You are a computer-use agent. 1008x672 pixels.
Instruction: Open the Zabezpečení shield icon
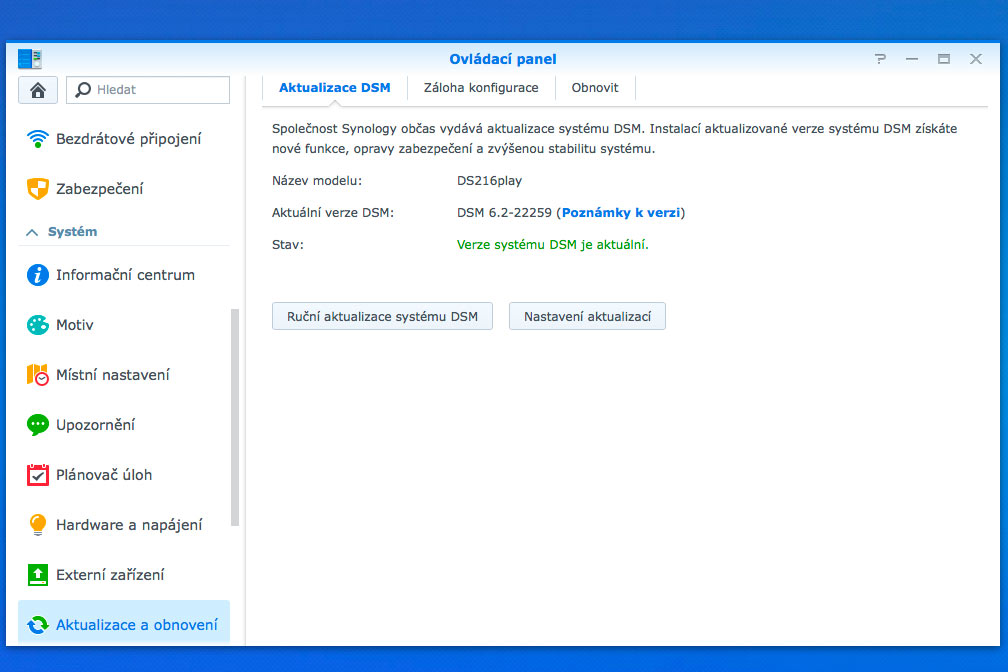38,189
